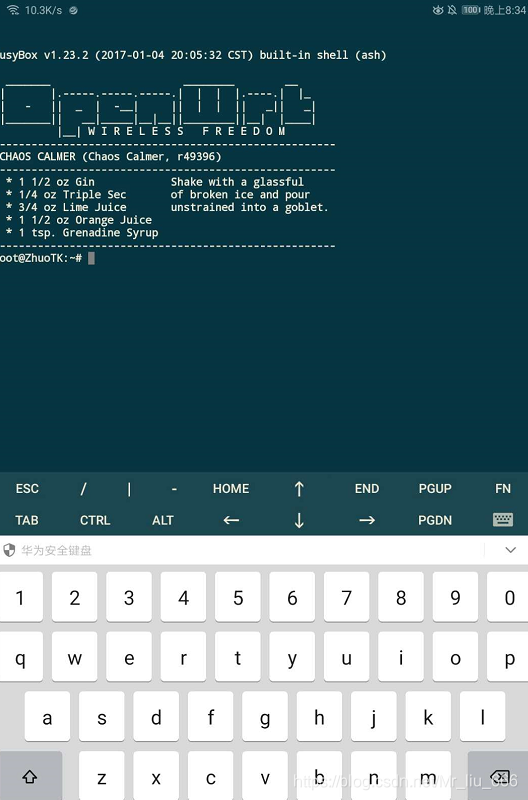Image resolution: width=528 pixels, height=800 pixels.
Task: Tap the up arrow key in terminal toolbar
Action: tap(299, 489)
